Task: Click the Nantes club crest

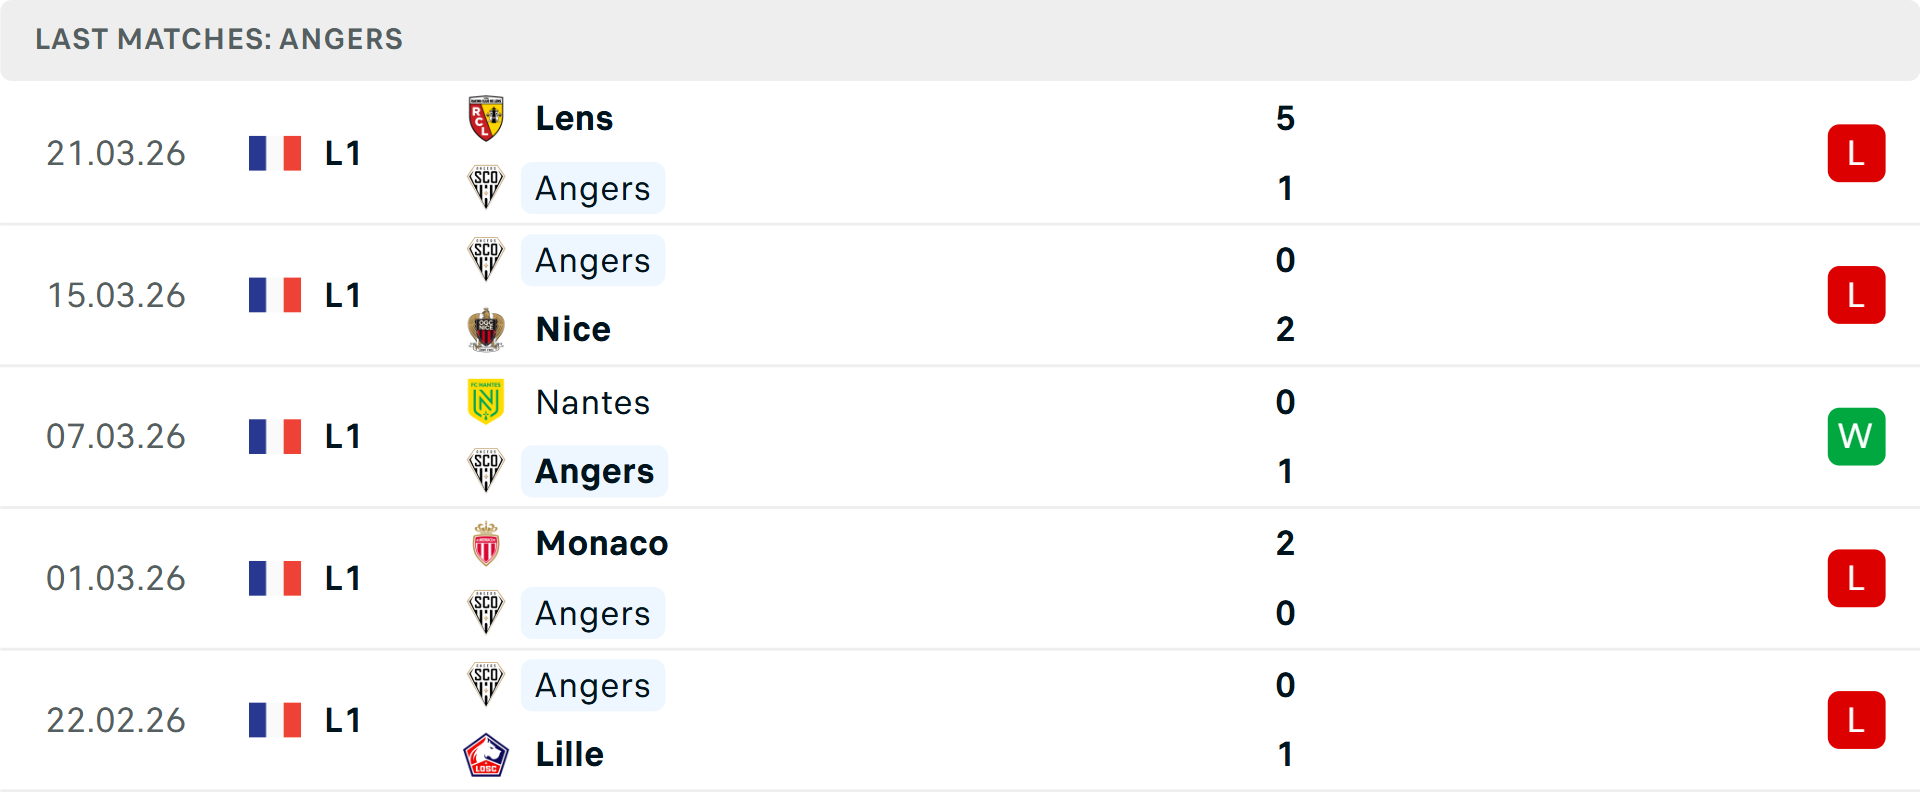Action: (x=486, y=402)
